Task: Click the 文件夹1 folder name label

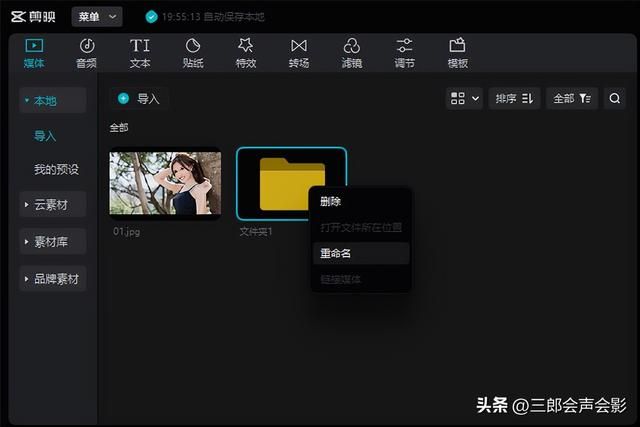Action: point(256,232)
